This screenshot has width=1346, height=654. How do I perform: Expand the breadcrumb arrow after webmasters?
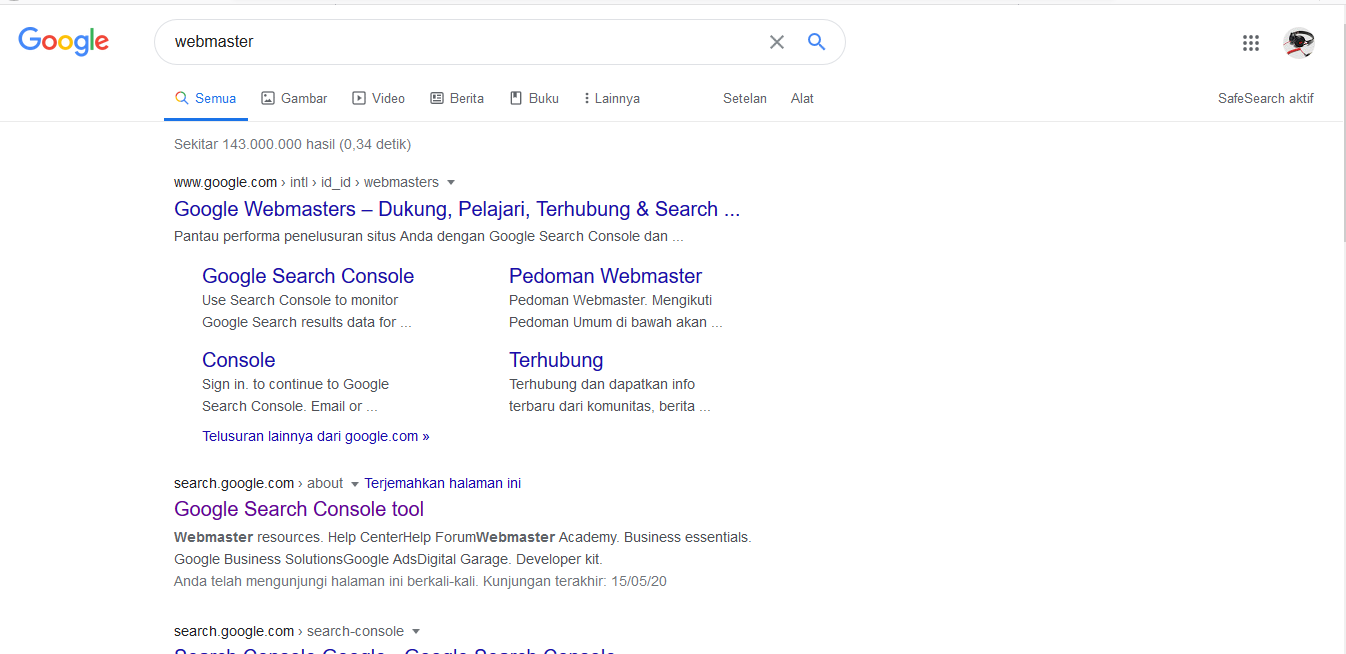pyautogui.click(x=451, y=182)
